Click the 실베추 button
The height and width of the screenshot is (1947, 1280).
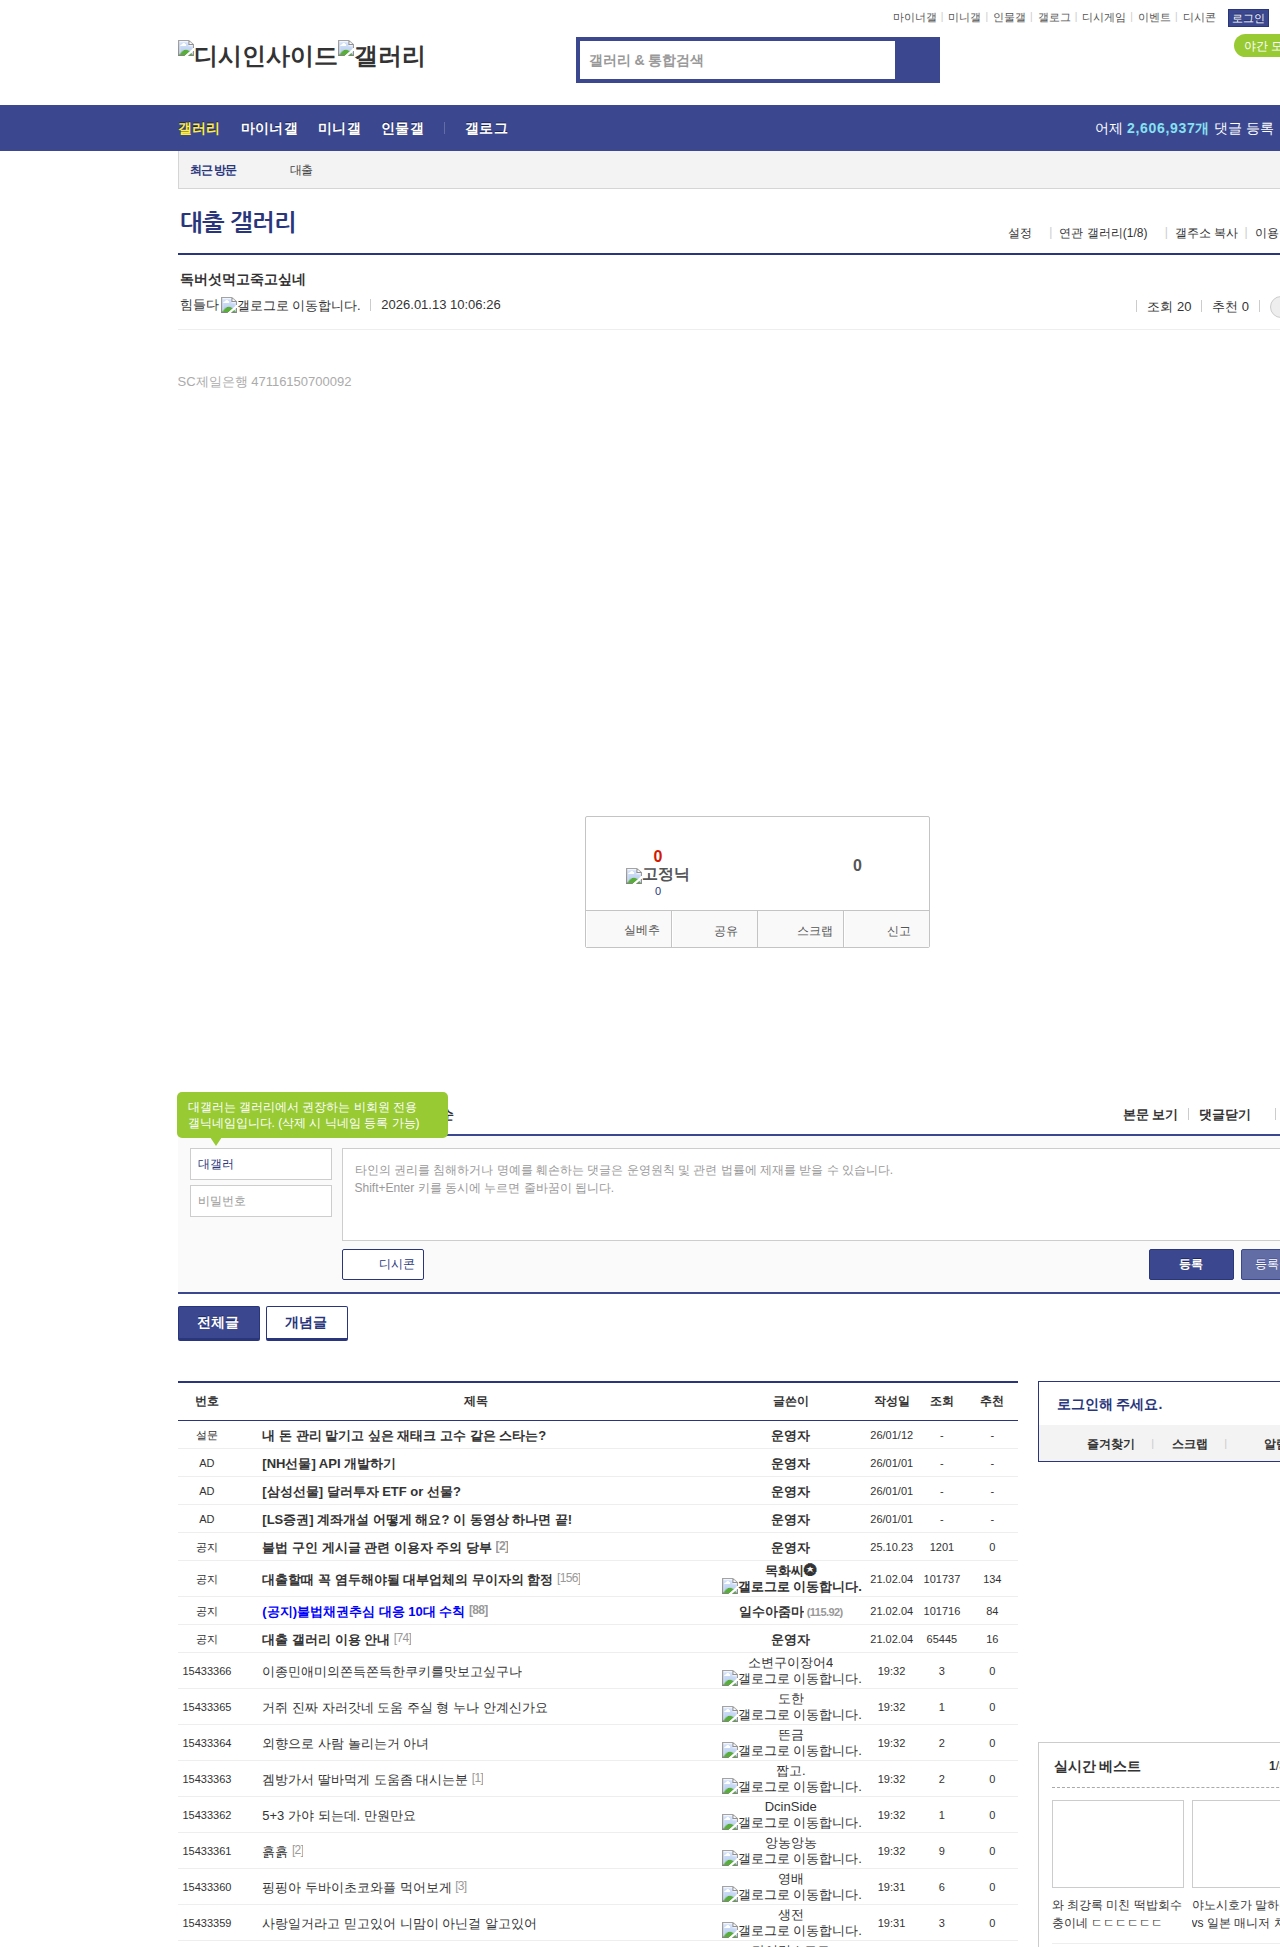628,930
